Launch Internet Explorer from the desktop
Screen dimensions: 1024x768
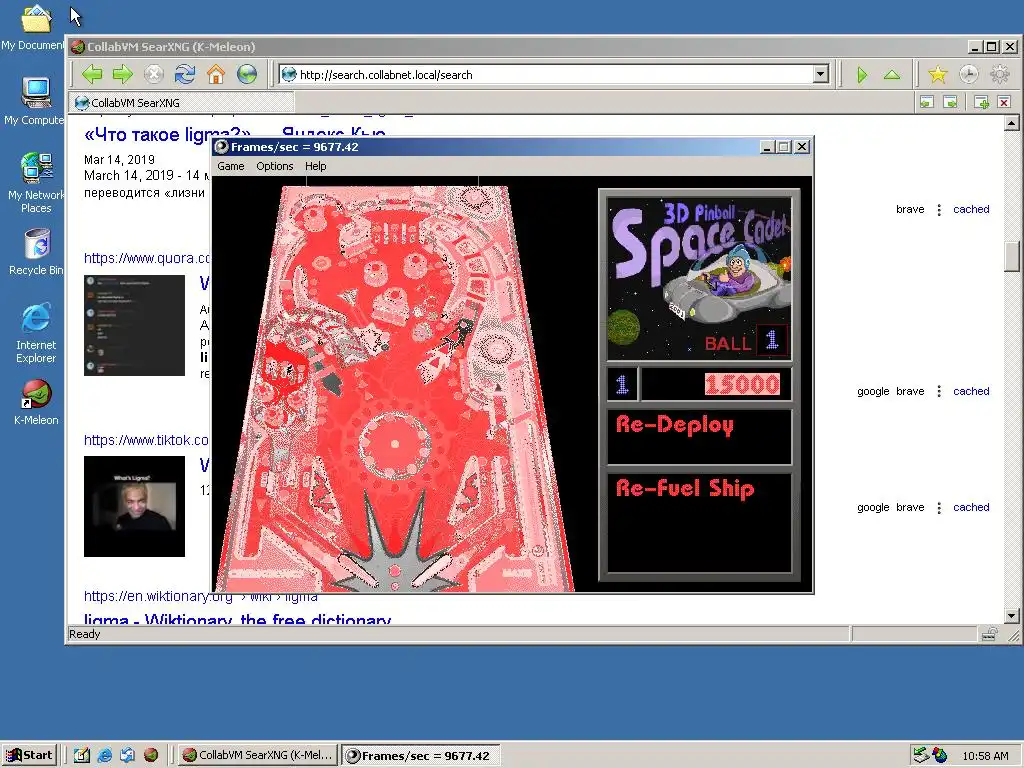pyautogui.click(x=36, y=333)
